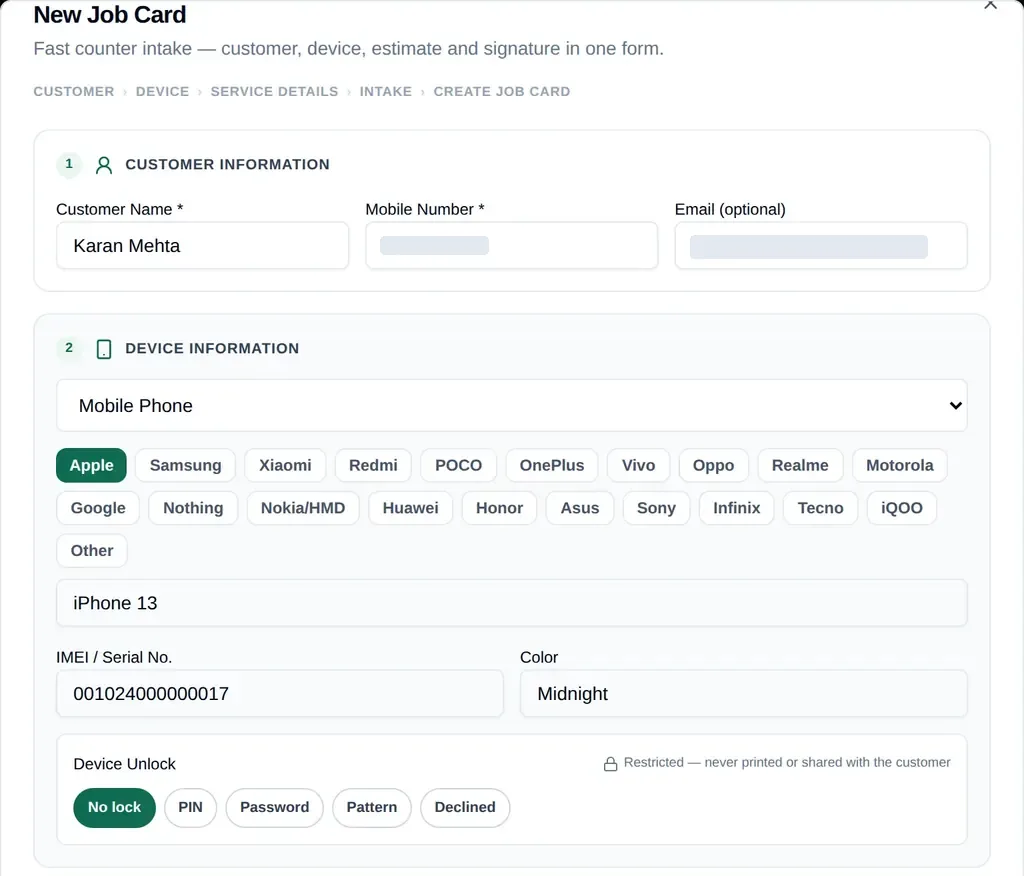Click the New Job Card title
Image resolution: width=1024 pixels, height=876 pixels.
110,14
